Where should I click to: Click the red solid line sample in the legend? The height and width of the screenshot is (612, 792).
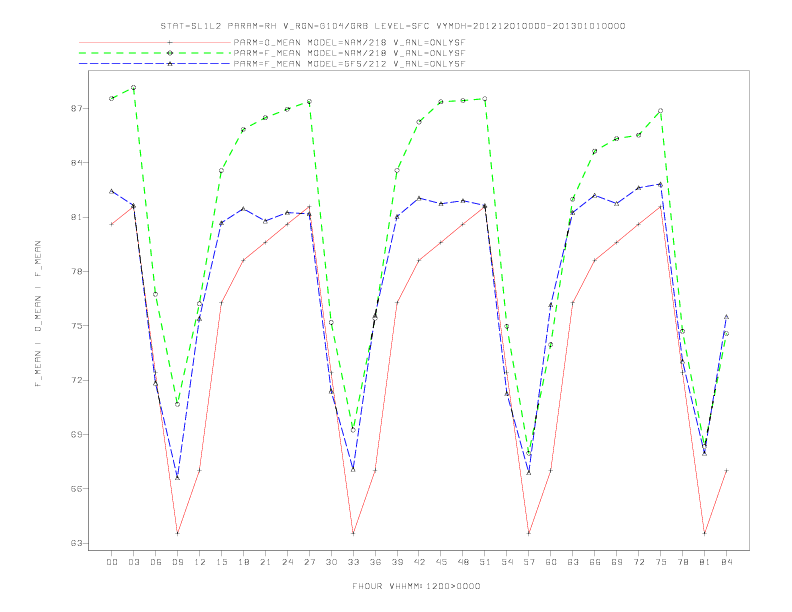click(155, 42)
